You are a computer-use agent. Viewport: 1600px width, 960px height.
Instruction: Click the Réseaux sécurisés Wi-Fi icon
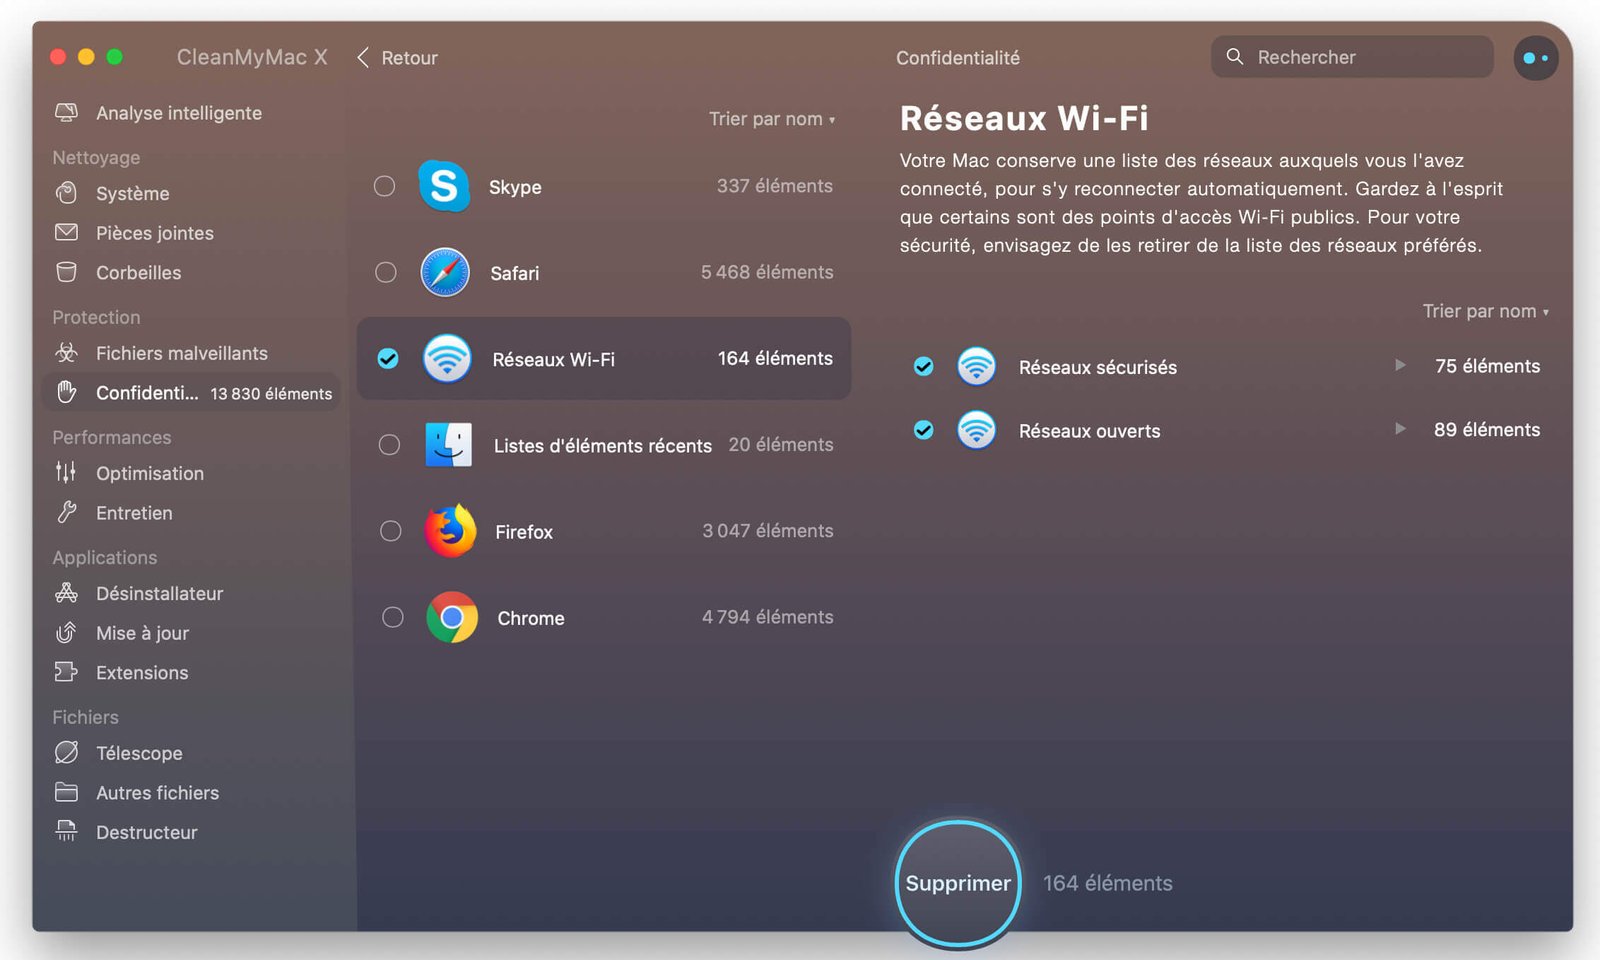(976, 366)
